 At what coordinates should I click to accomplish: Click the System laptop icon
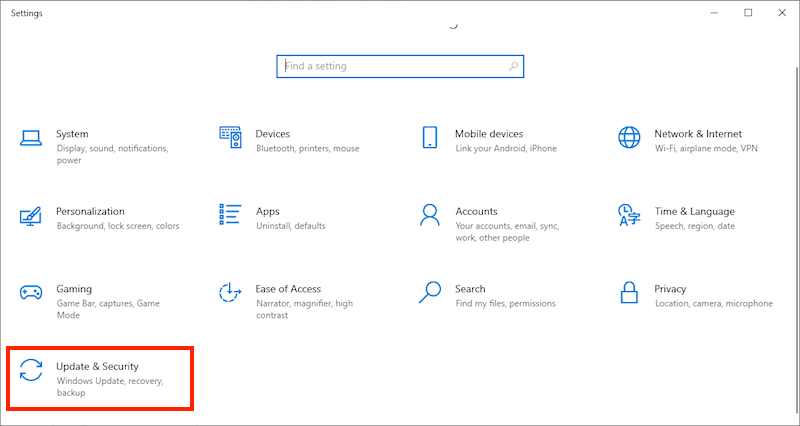31,137
